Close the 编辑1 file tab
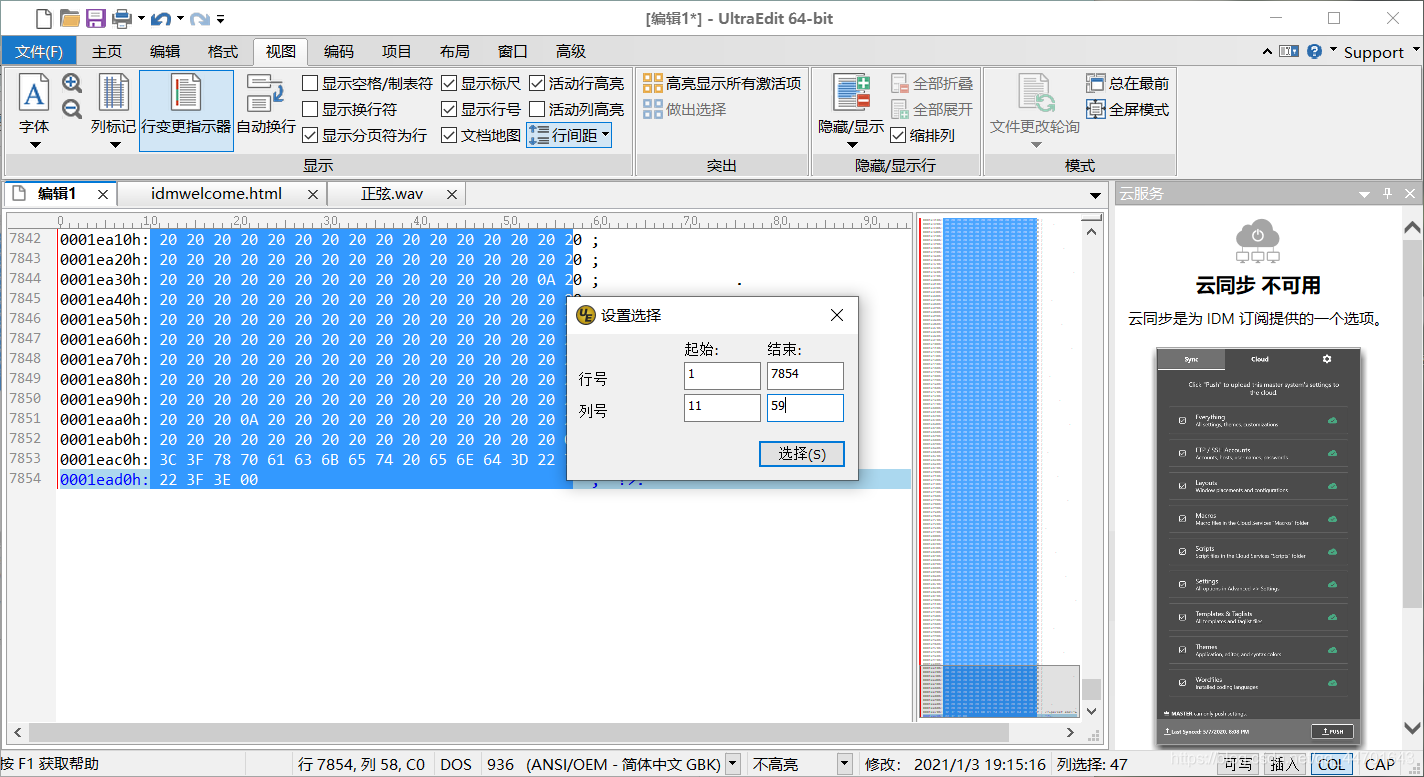The image size is (1424, 777). [x=103, y=194]
